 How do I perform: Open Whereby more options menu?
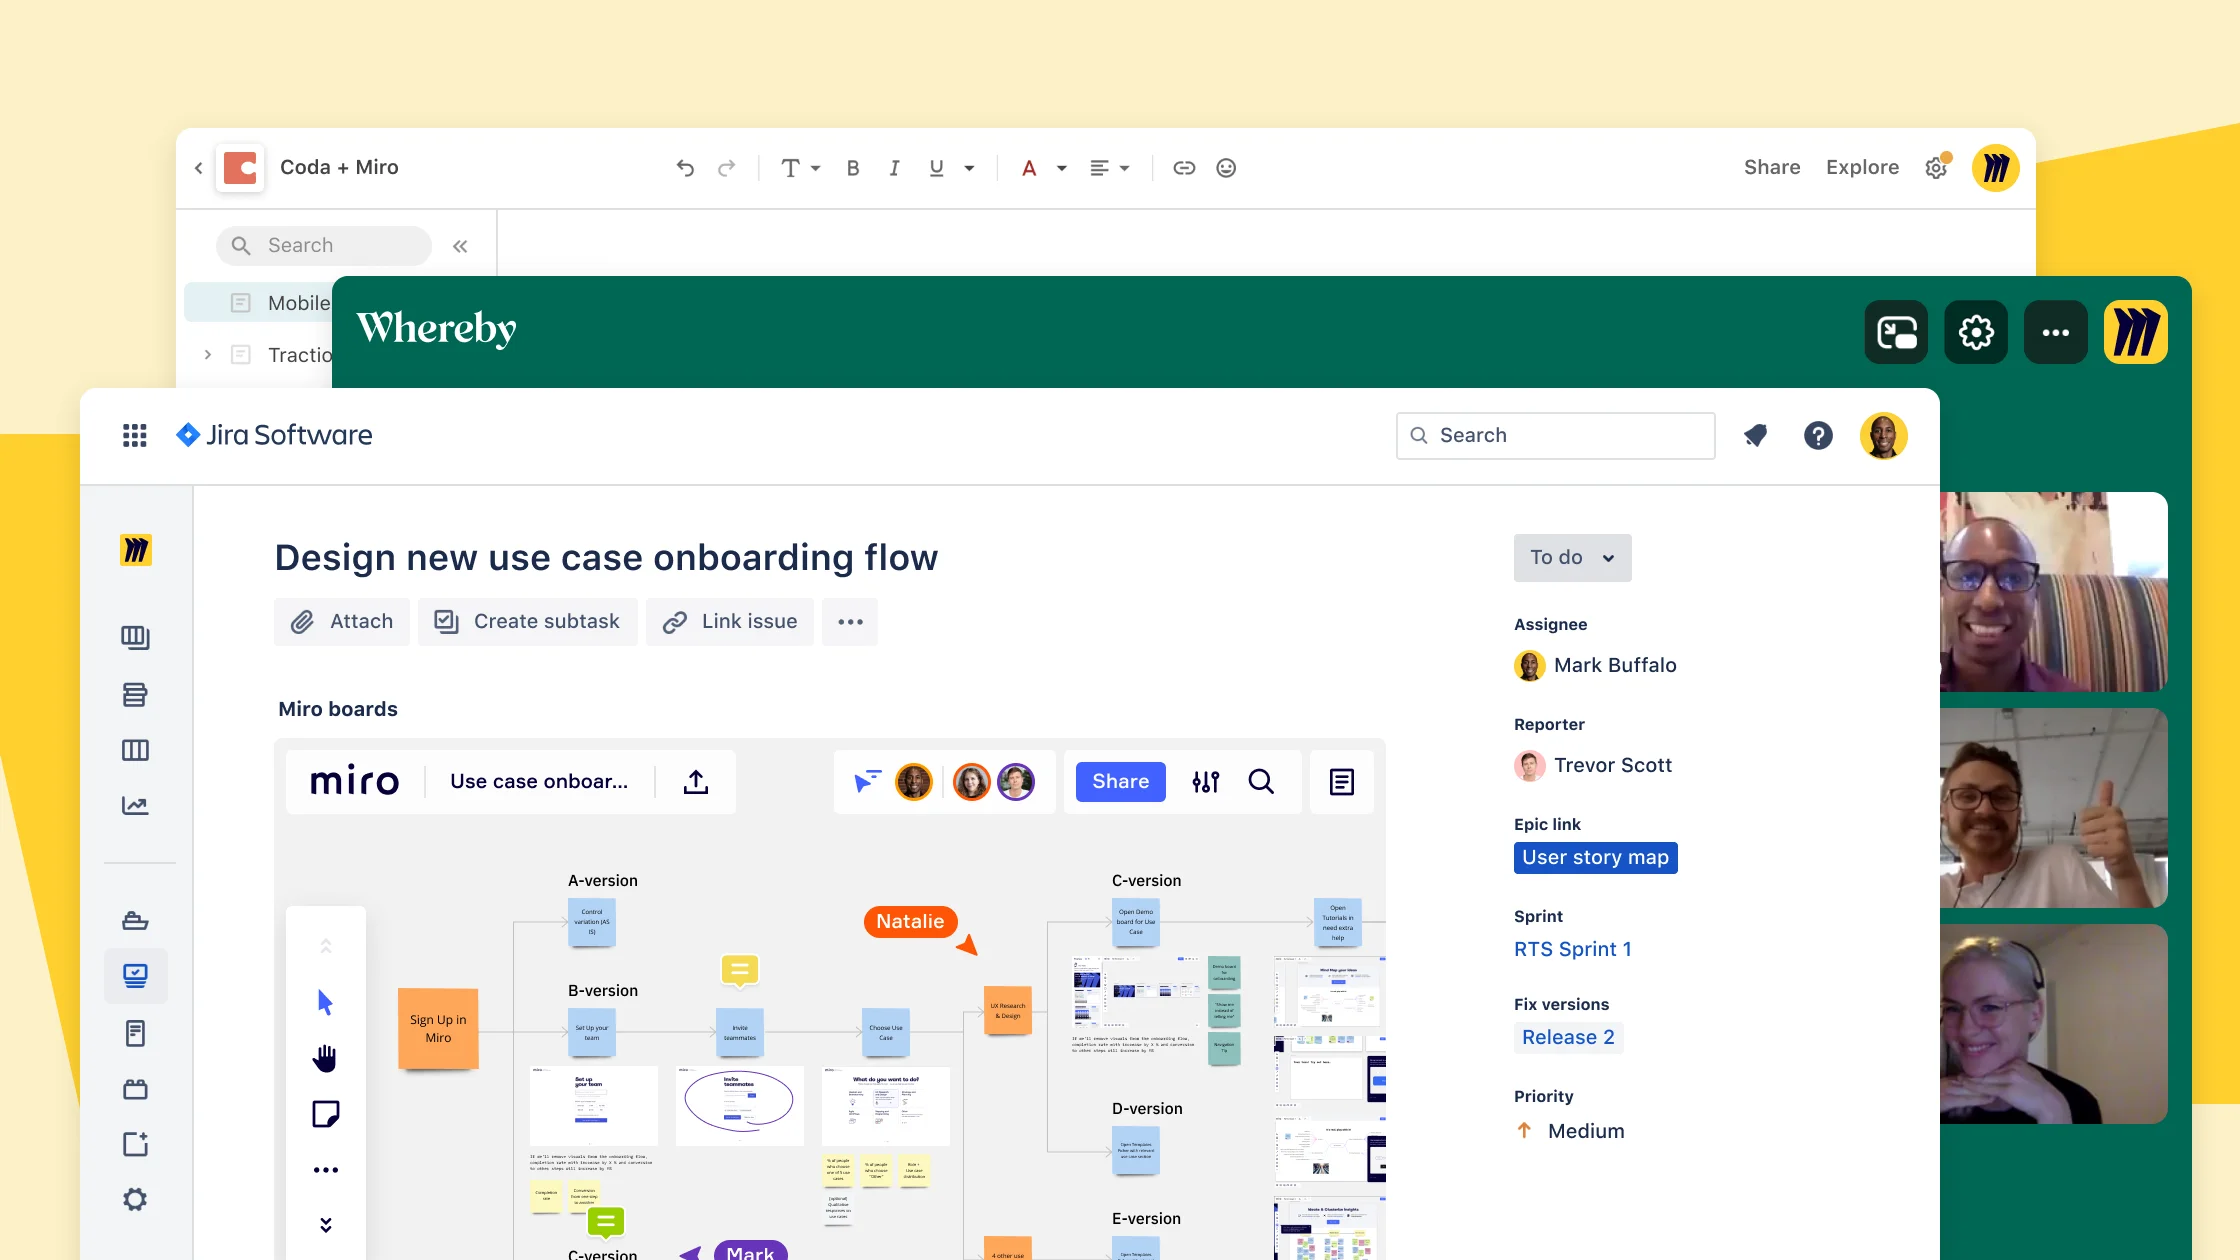2056,332
